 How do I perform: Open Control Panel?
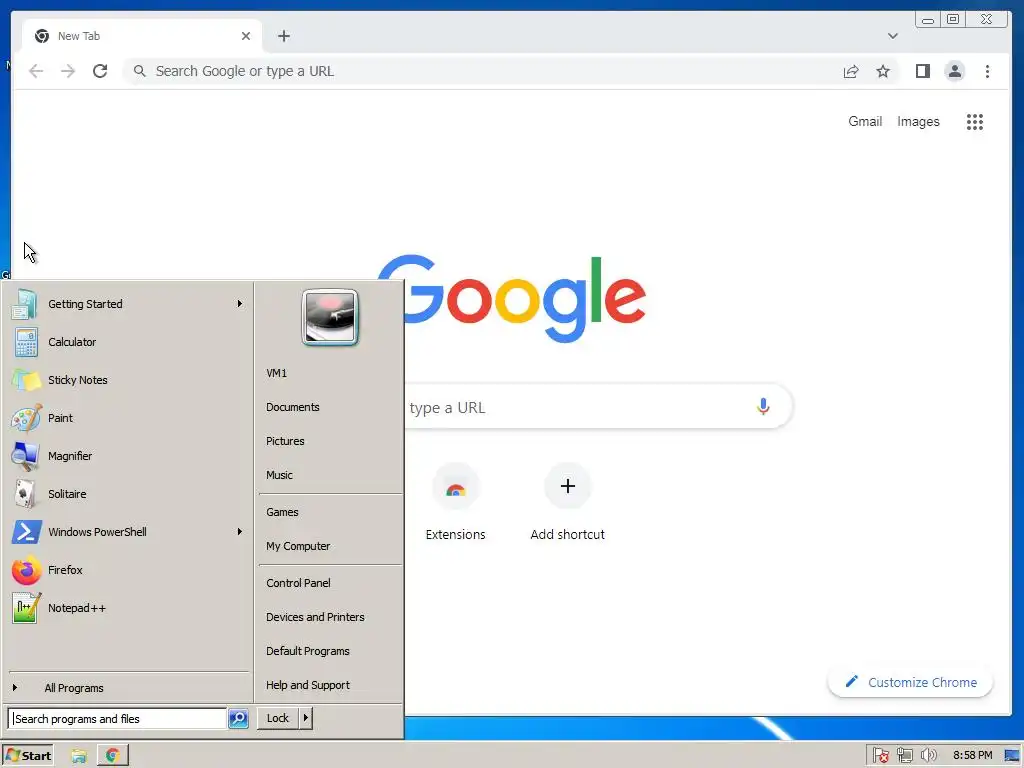tap(298, 583)
